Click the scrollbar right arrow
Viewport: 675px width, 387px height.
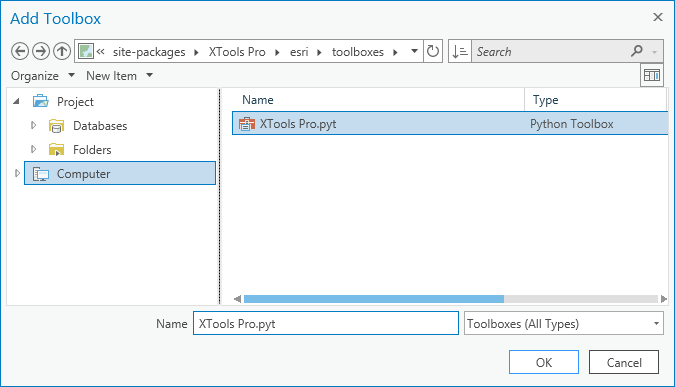[x=663, y=299]
